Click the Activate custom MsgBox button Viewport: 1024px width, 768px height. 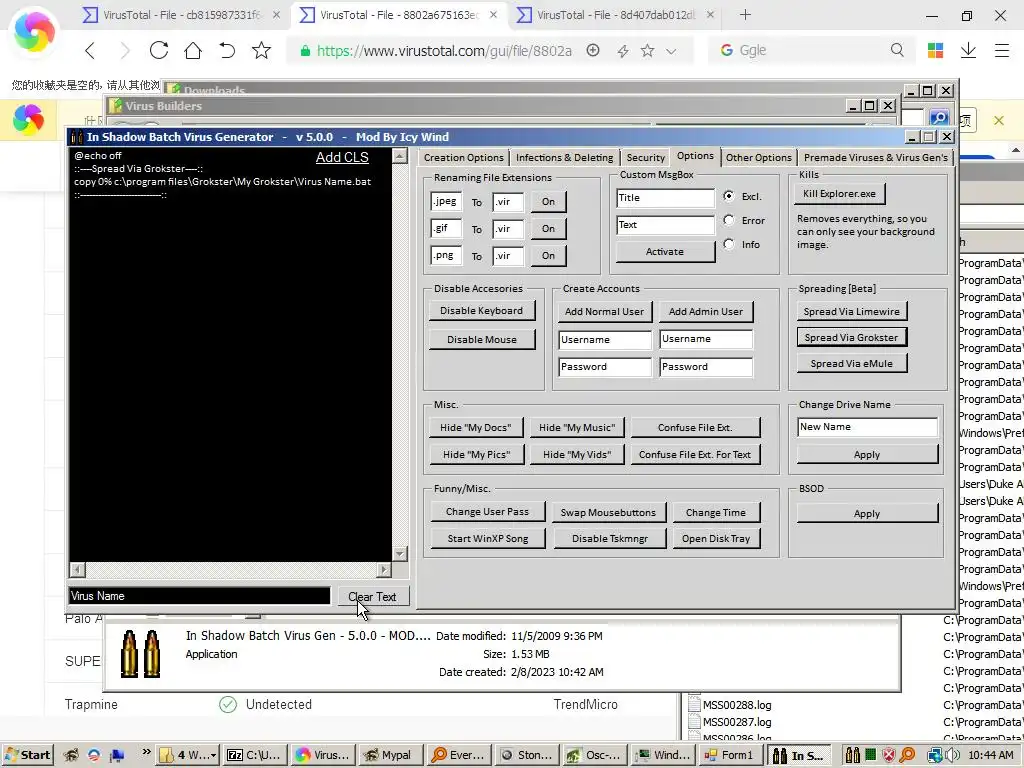pos(665,251)
